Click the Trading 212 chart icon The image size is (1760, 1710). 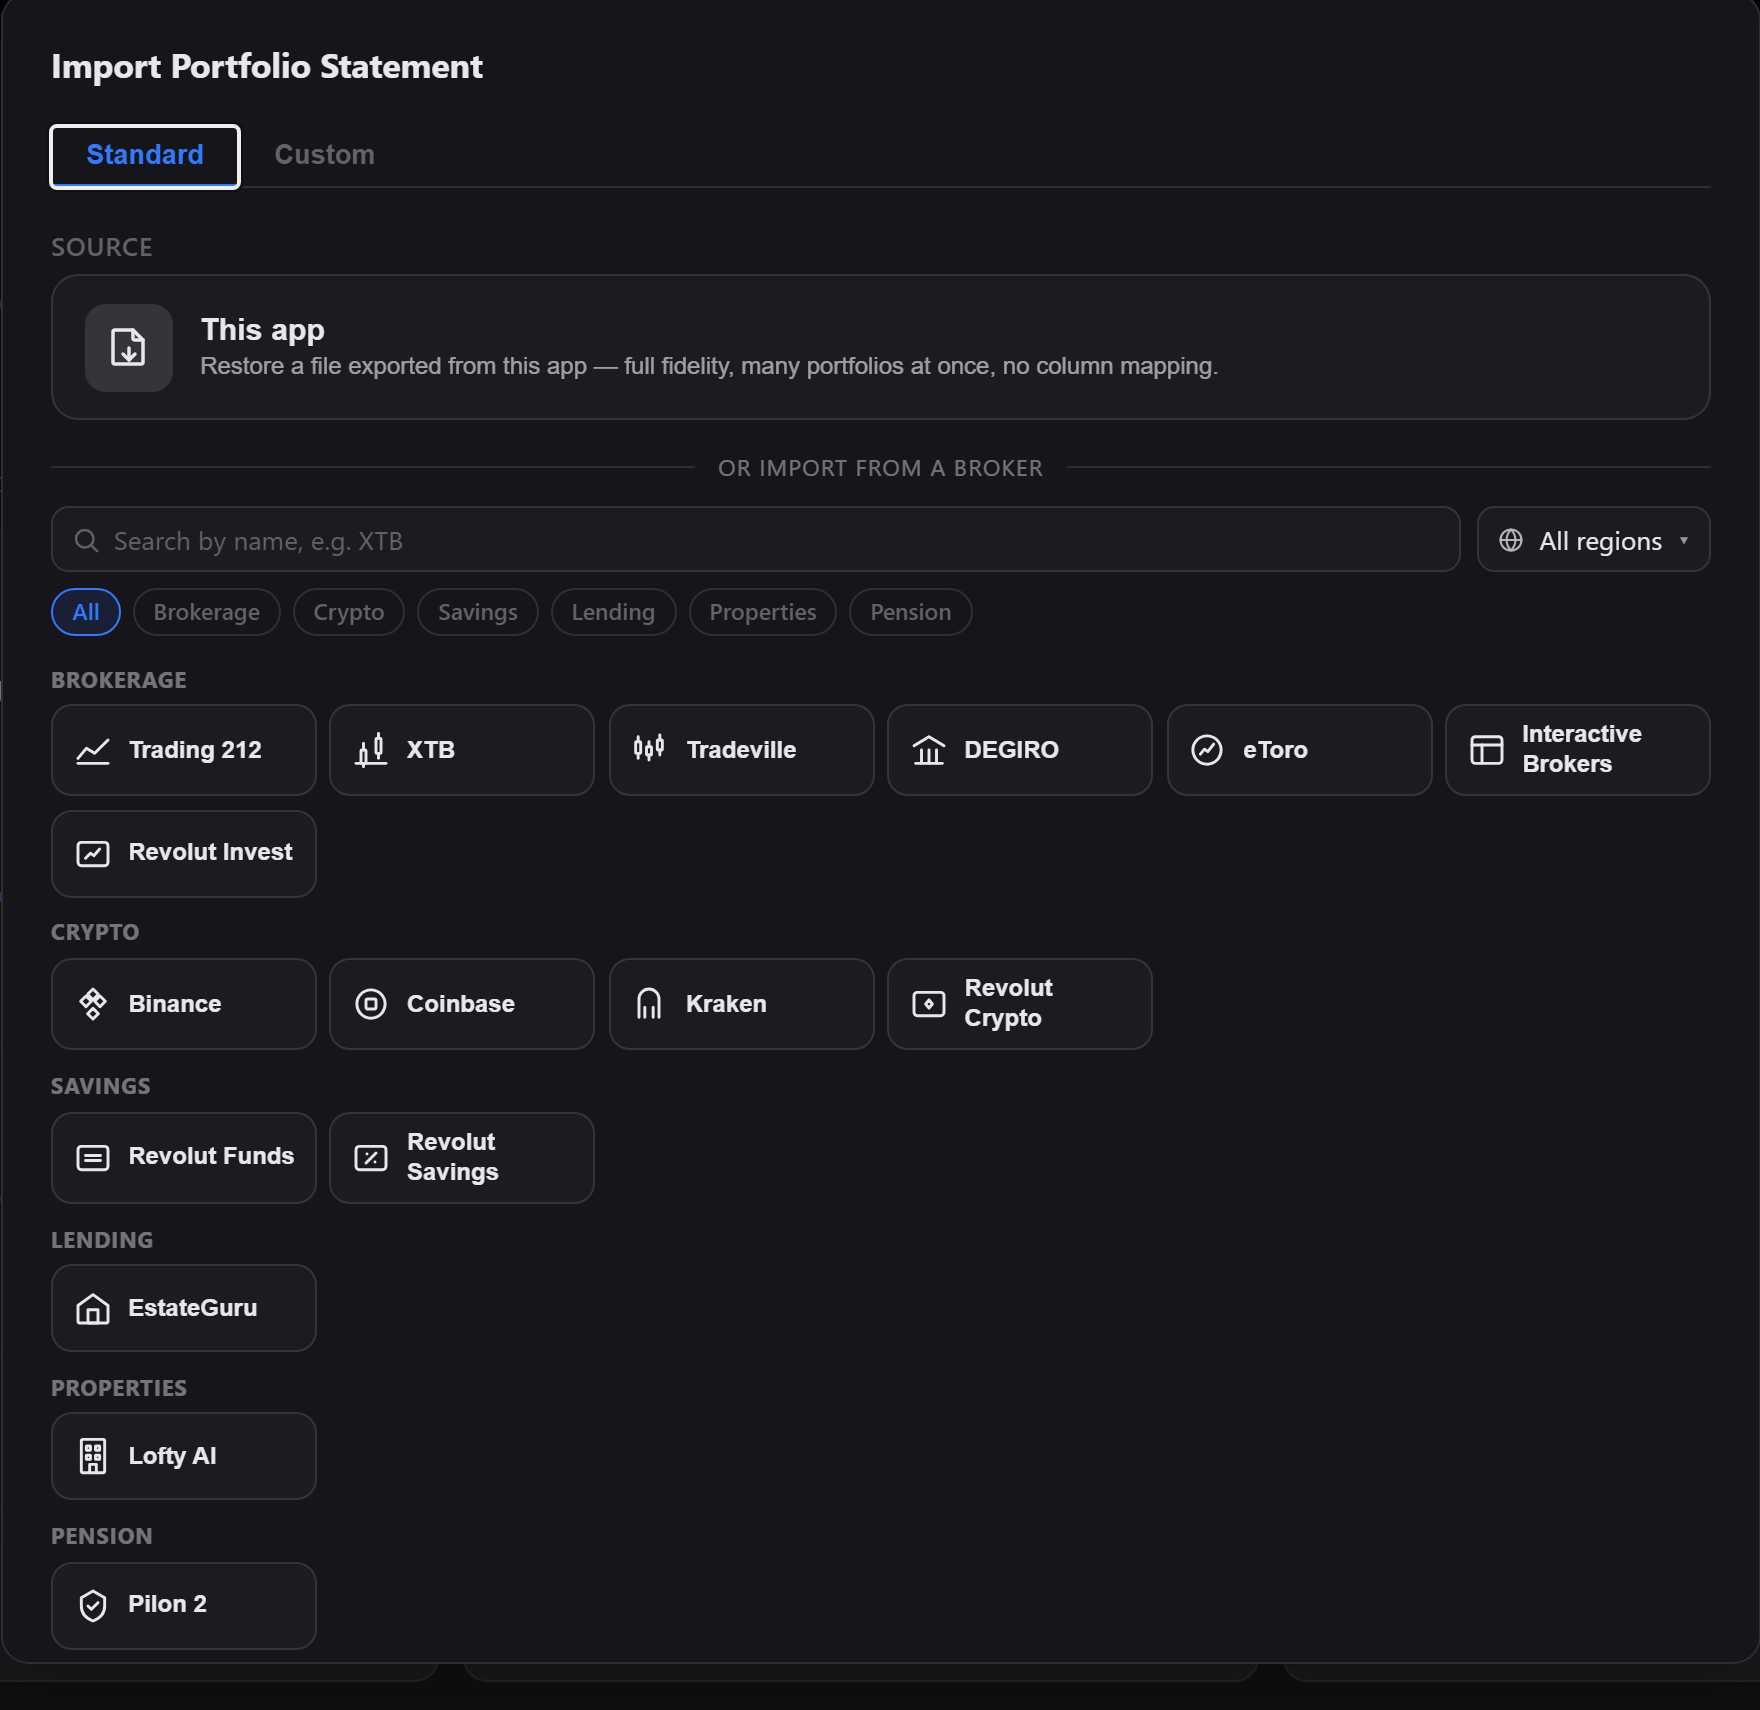(x=93, y=750)
